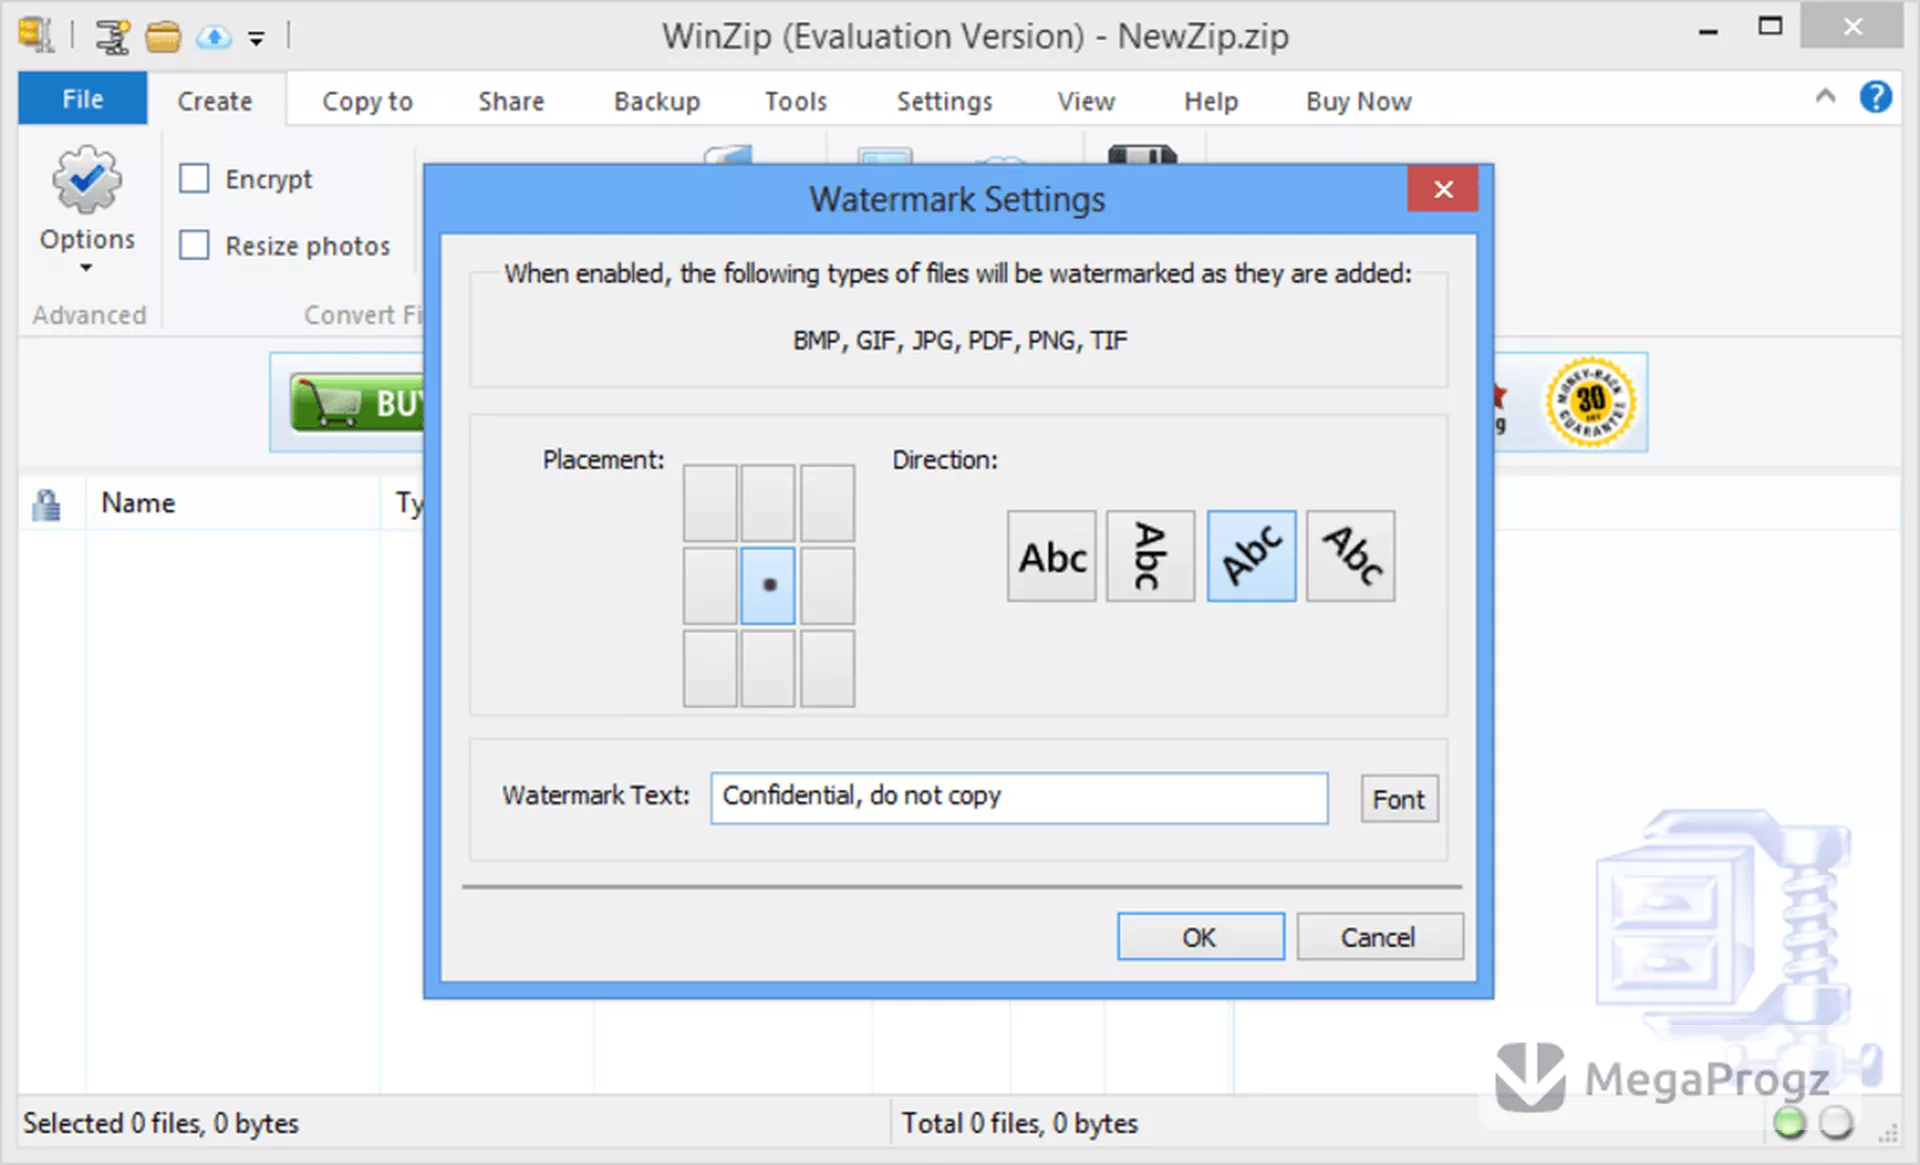Click the 'Total 0 files, 0 bytes' status

(1019, 1124)
